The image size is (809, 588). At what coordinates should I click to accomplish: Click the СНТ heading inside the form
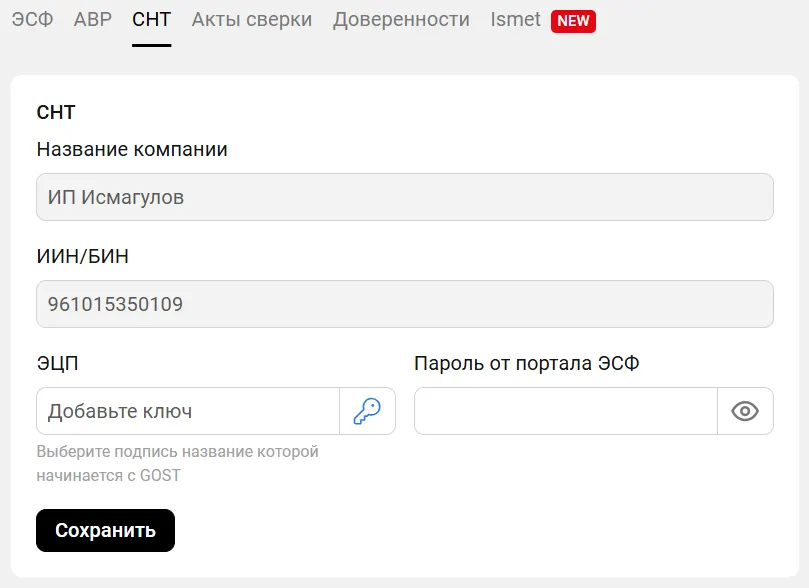pyautogui.click(x=56, y=112)
